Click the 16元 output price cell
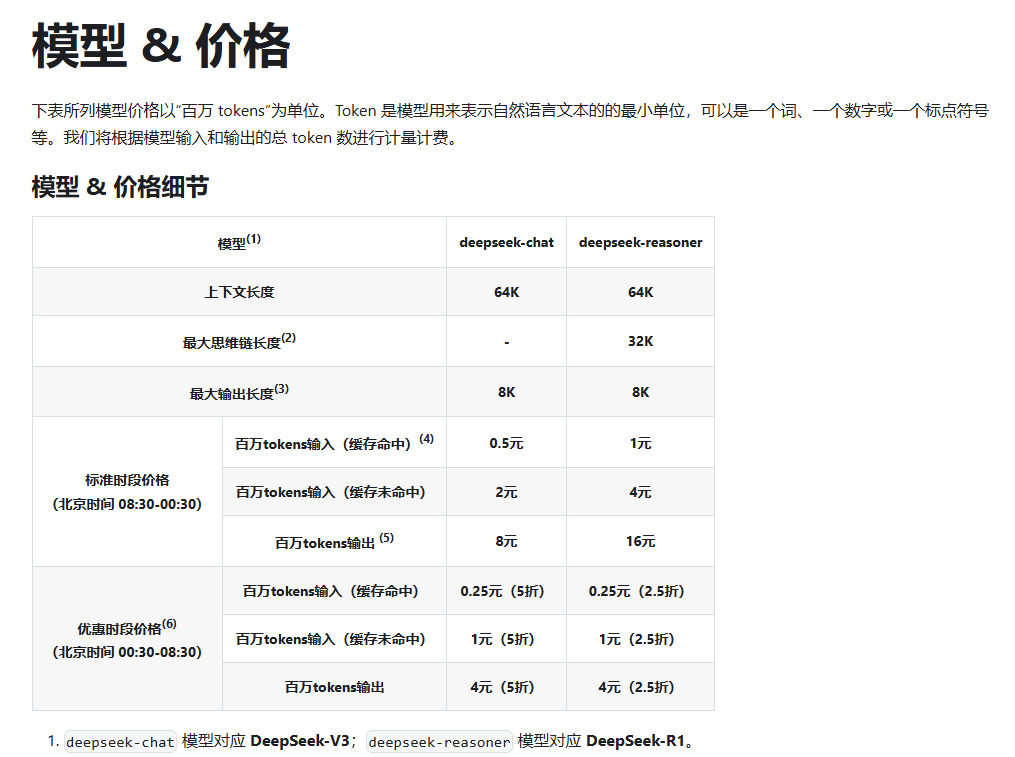 [640, 541]
